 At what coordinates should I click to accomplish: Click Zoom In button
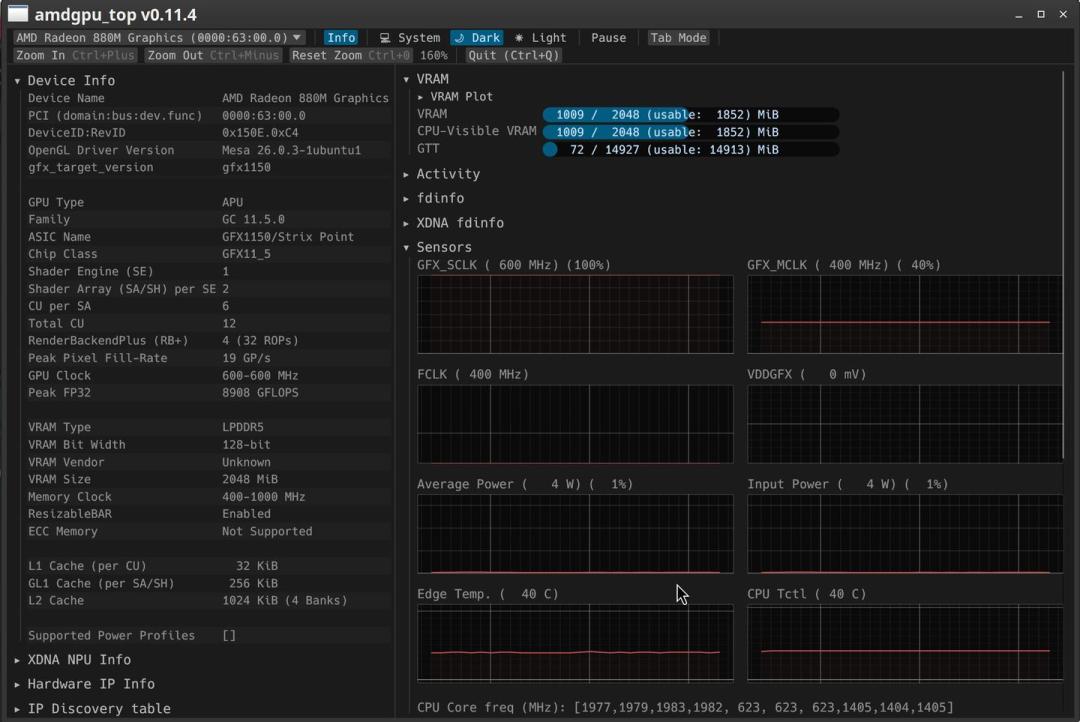point(75,55)
